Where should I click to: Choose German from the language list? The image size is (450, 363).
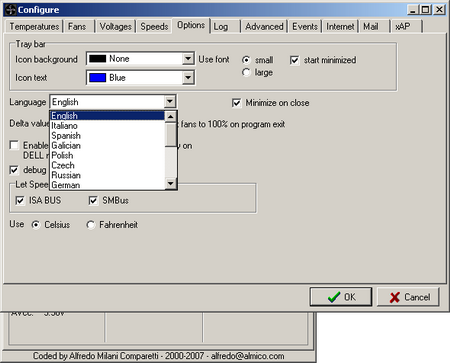pyautogui.click(x=107, y=185)
